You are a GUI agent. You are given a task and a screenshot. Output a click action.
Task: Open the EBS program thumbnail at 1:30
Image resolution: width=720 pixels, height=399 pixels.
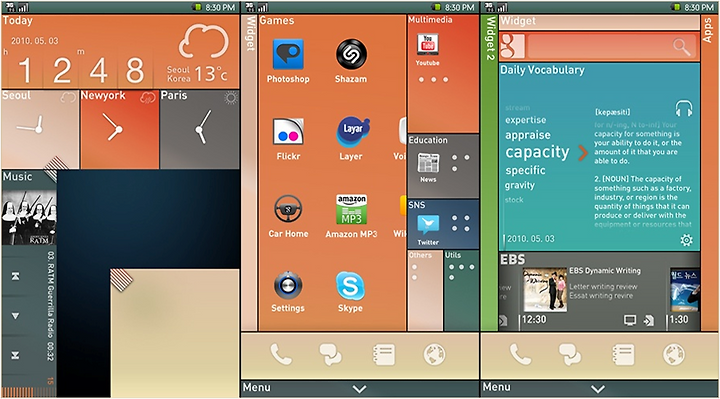point(685,290)
